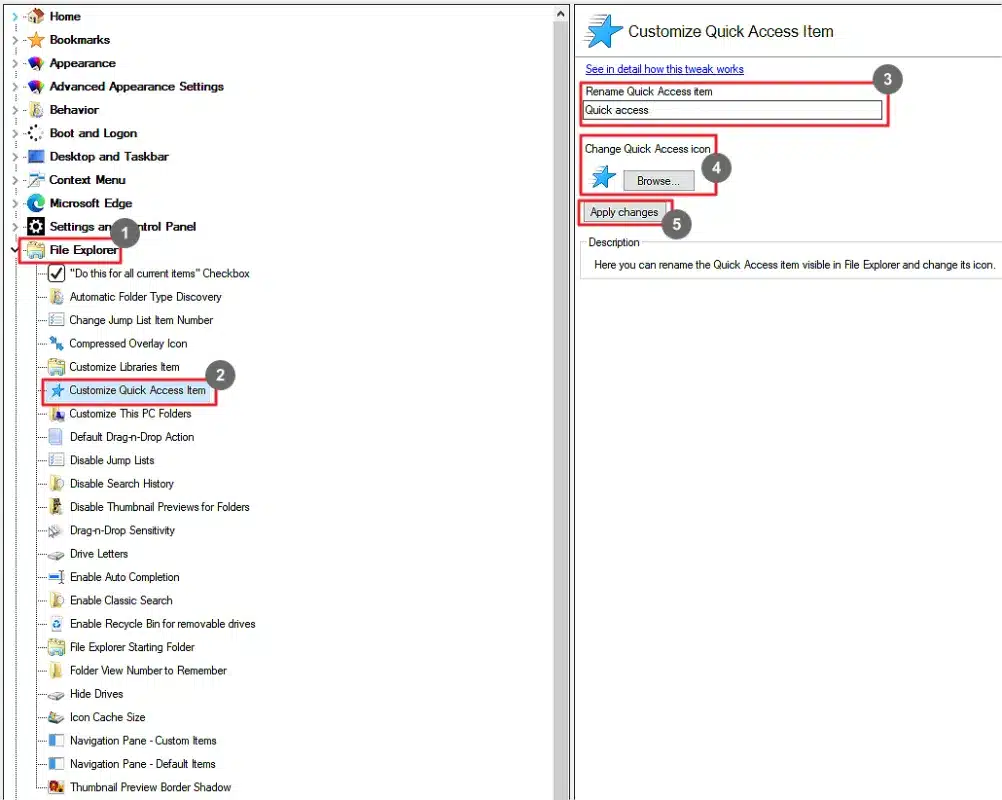Viewport: 1002px width, 800px height.
Task: Expand the Appearance tree node
Action: 15,63
